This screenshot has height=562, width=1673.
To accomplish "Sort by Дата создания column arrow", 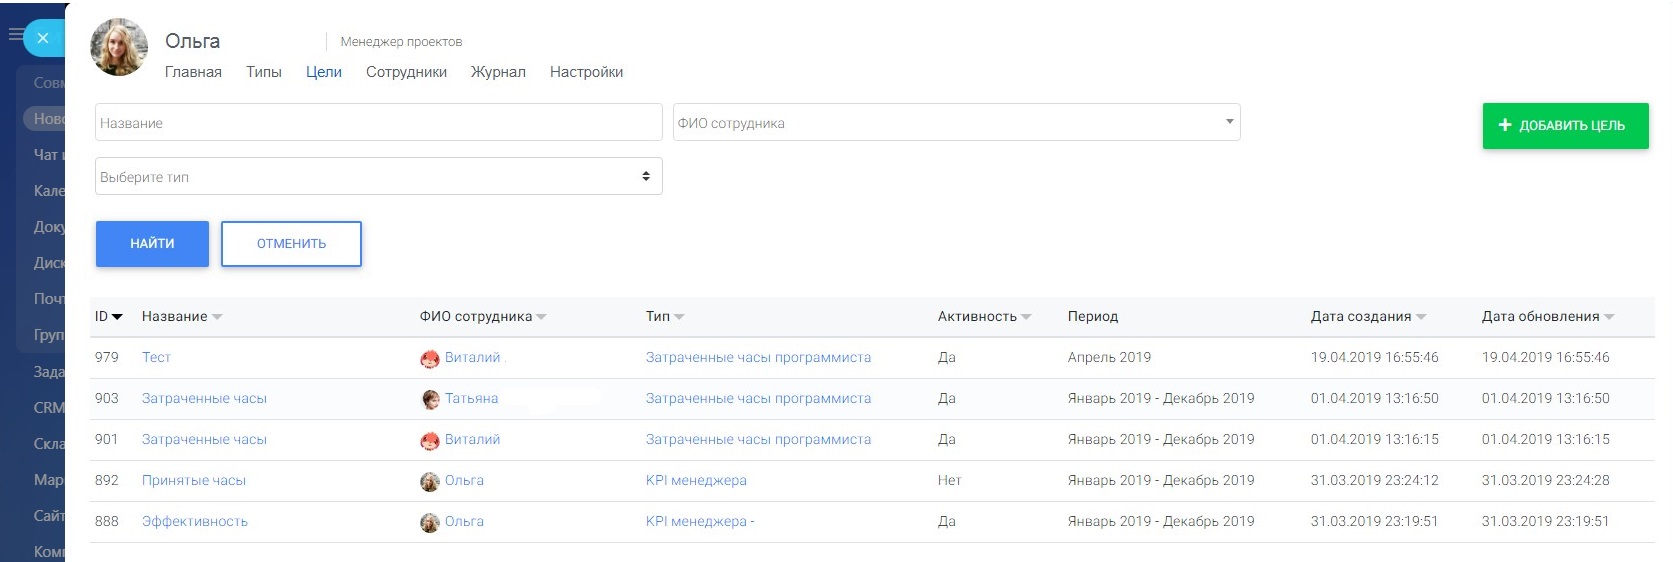I will pos(1421,317).
